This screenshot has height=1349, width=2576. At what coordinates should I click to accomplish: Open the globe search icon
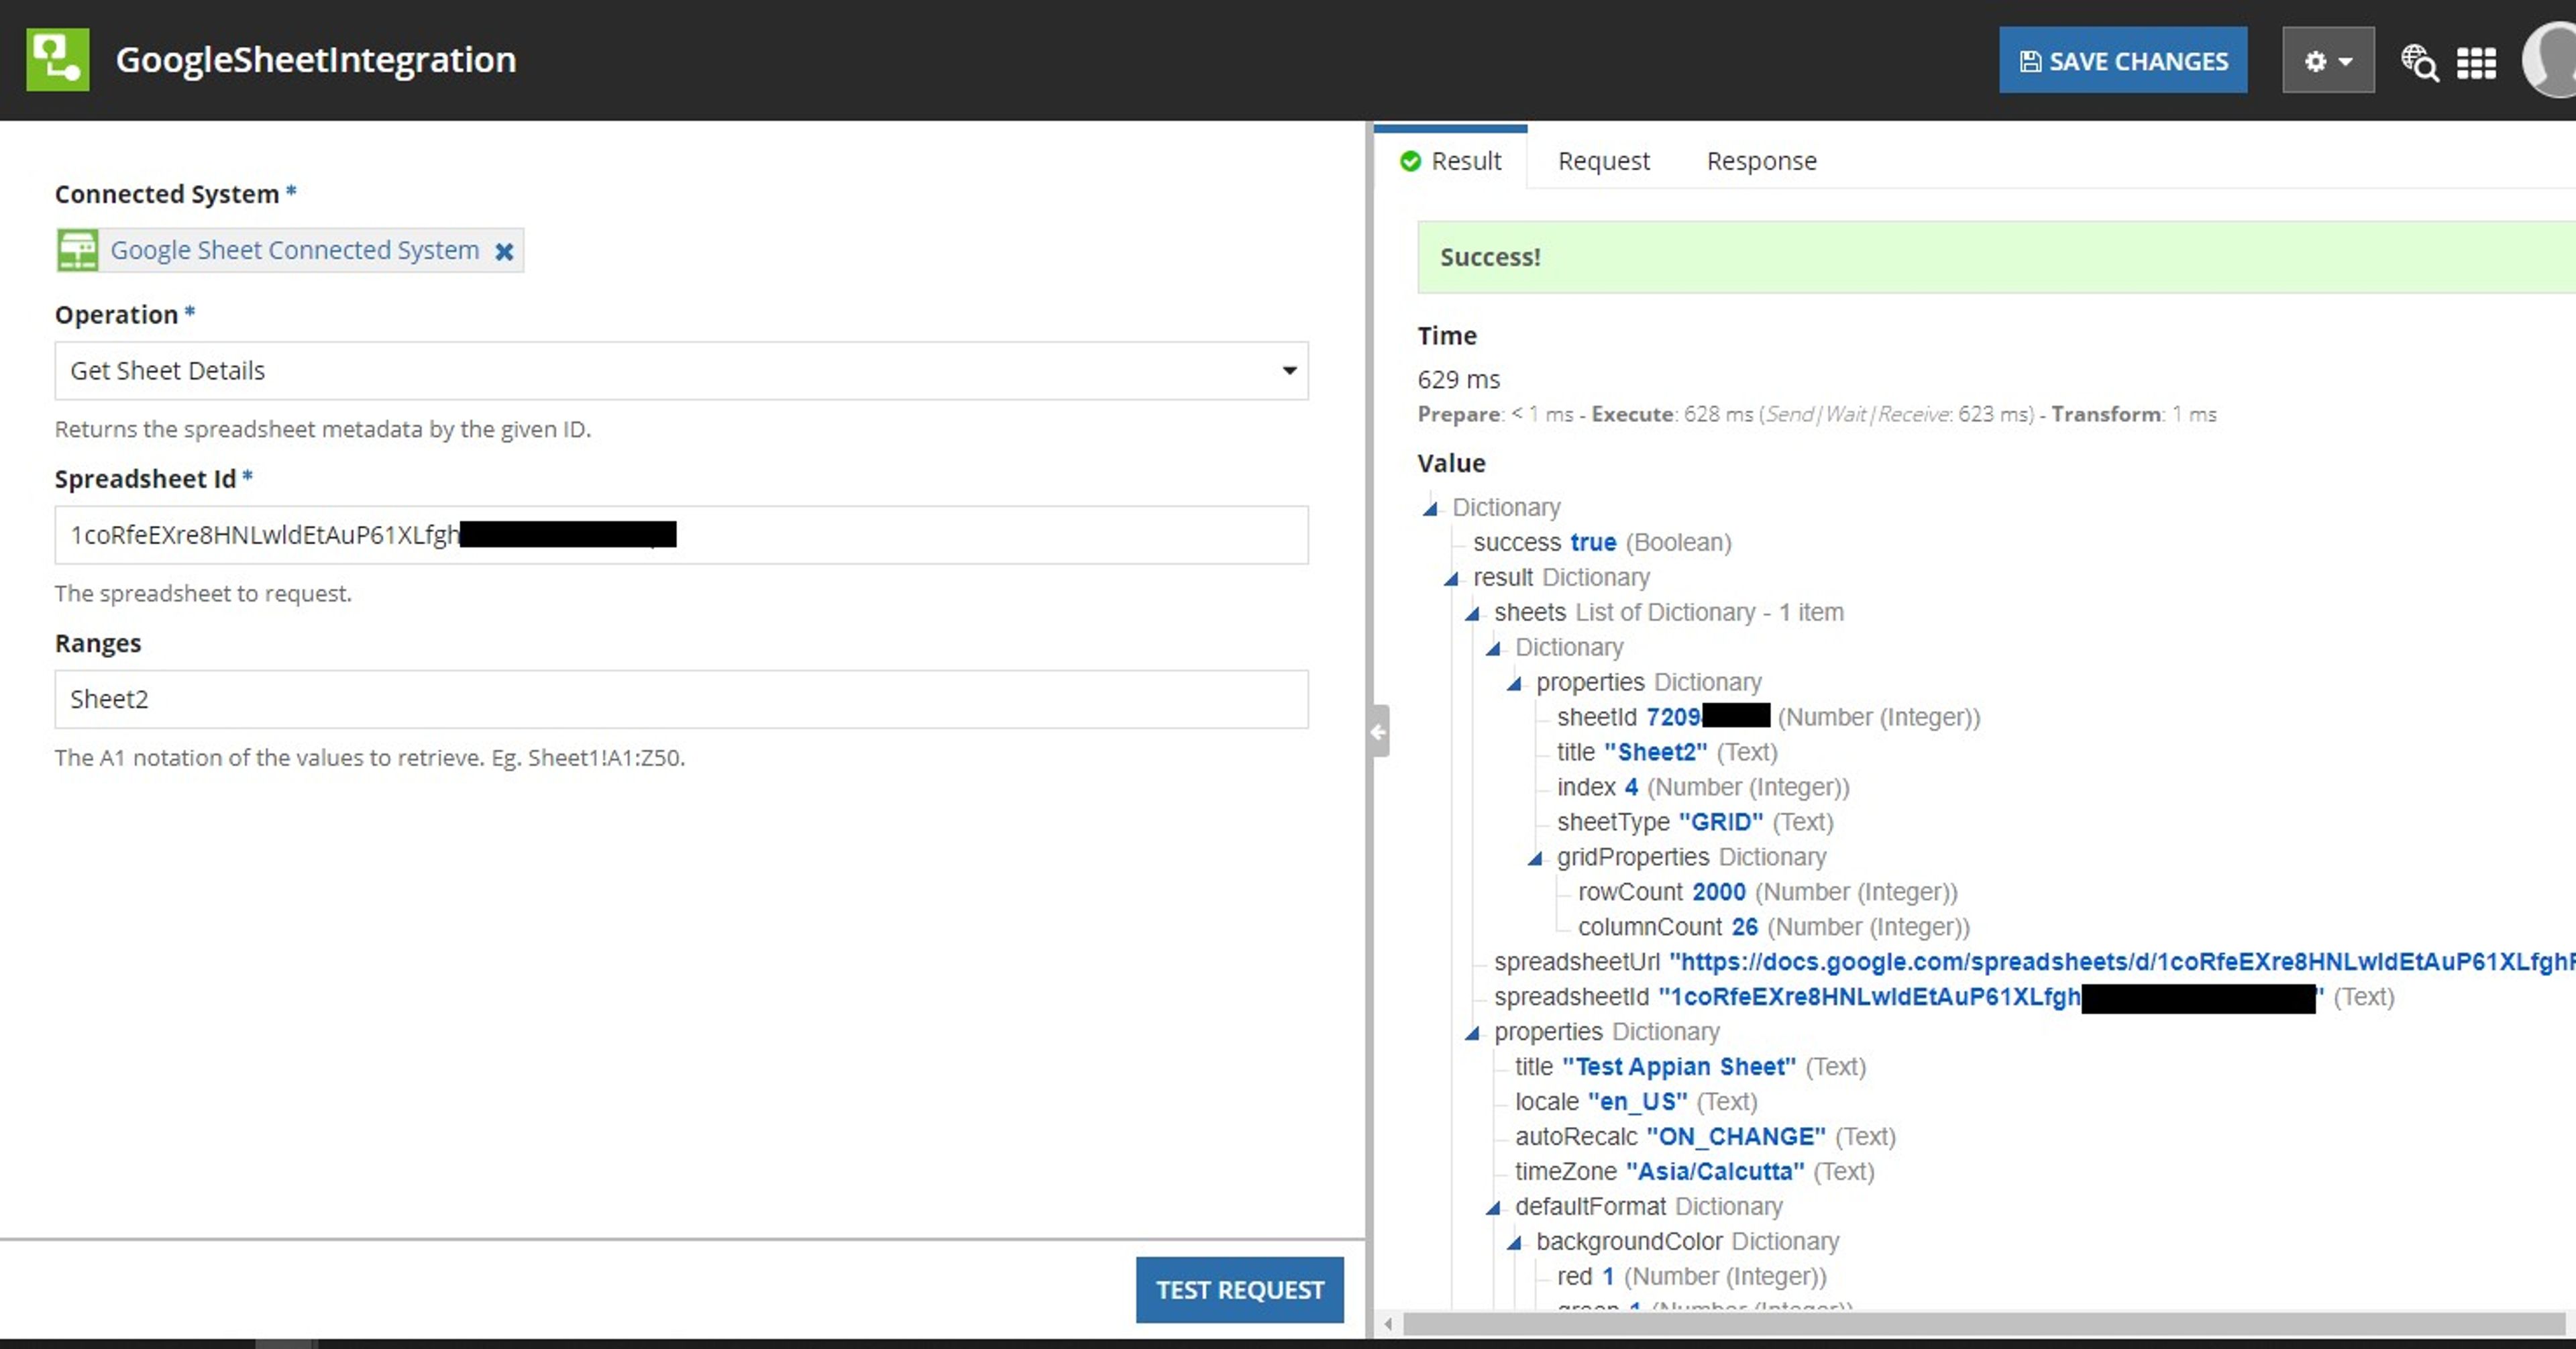click(x=2419, y=62)
